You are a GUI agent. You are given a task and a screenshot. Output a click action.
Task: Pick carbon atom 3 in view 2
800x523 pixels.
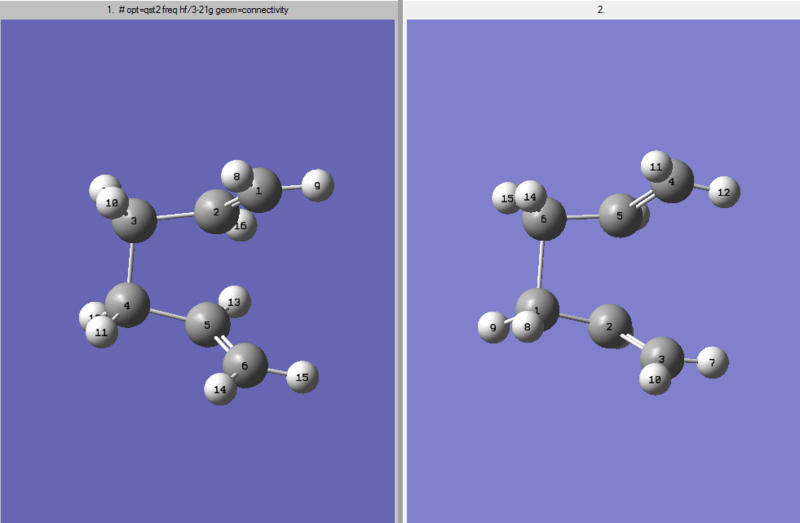coord(662,358)
